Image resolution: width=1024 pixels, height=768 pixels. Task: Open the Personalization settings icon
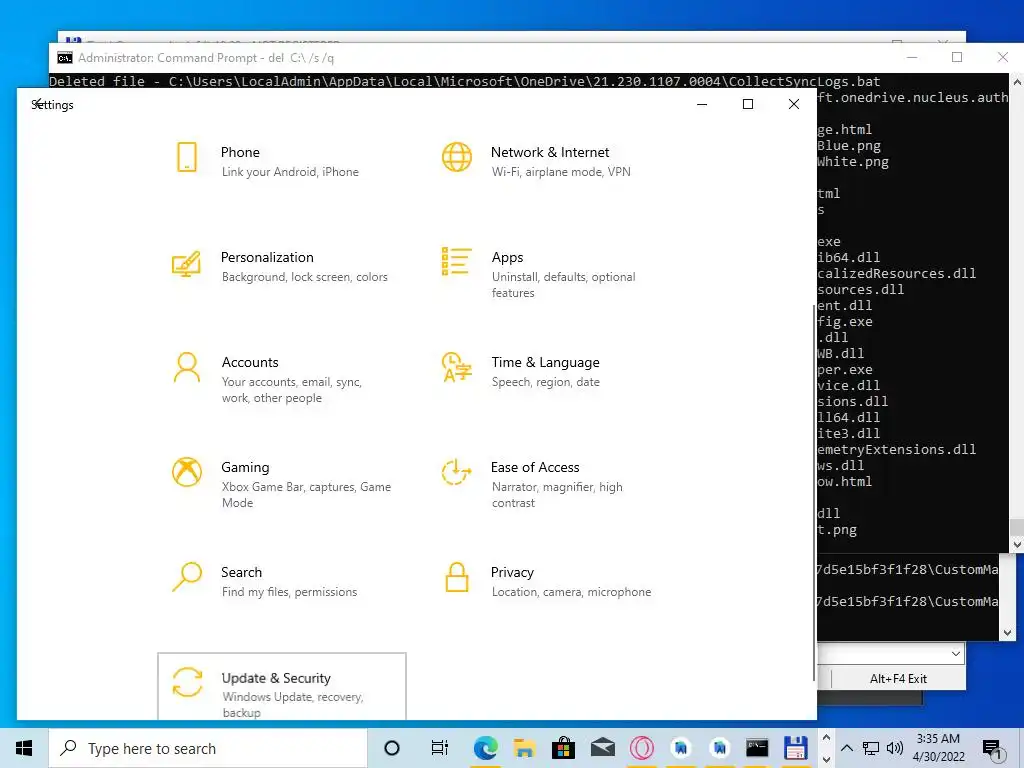point(186,264)
